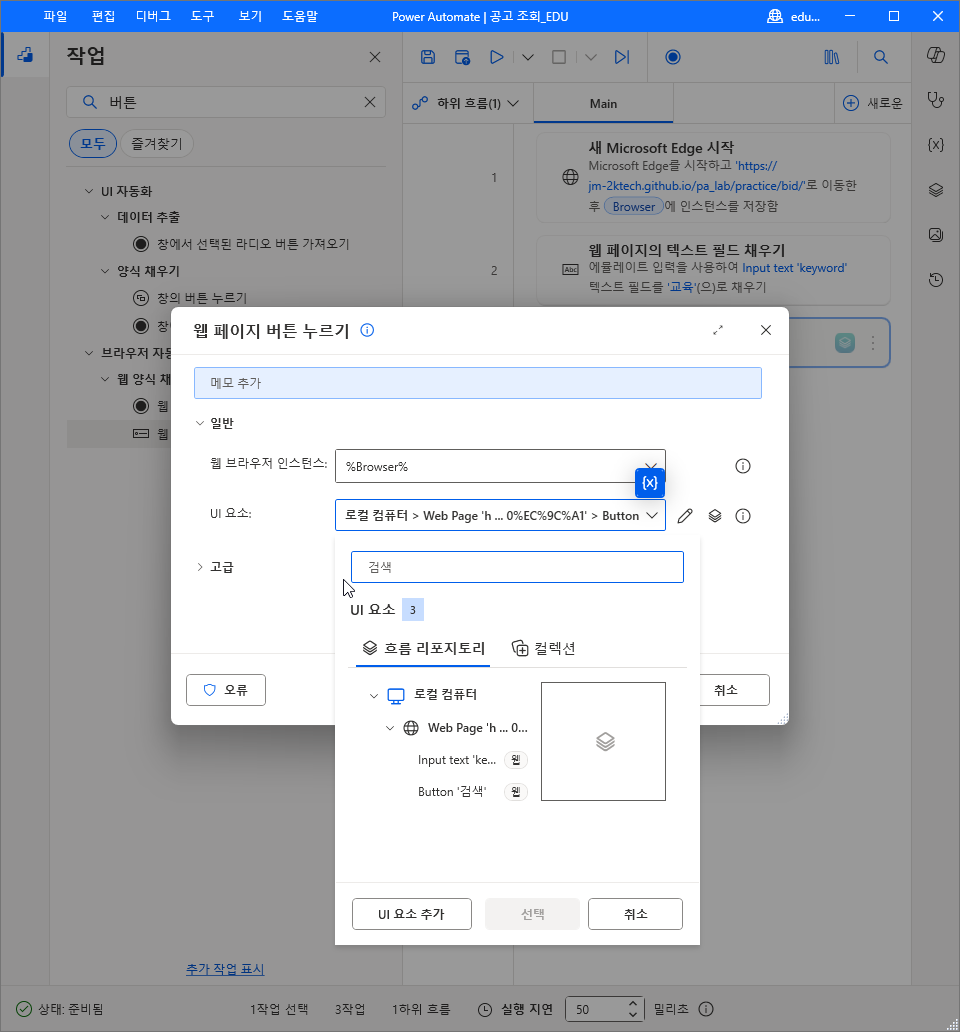Open the 파일 menu

point(55,16)
